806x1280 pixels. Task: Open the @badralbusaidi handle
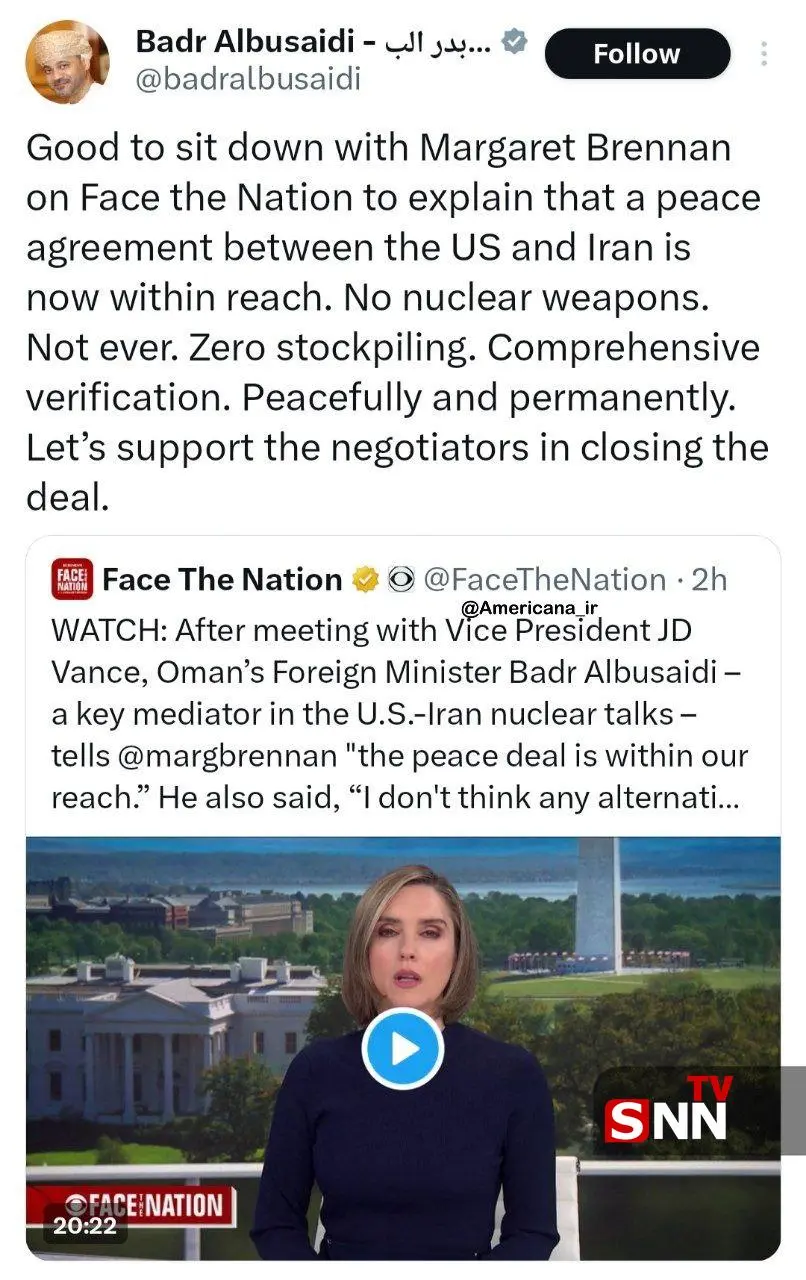tap(248, 80)
